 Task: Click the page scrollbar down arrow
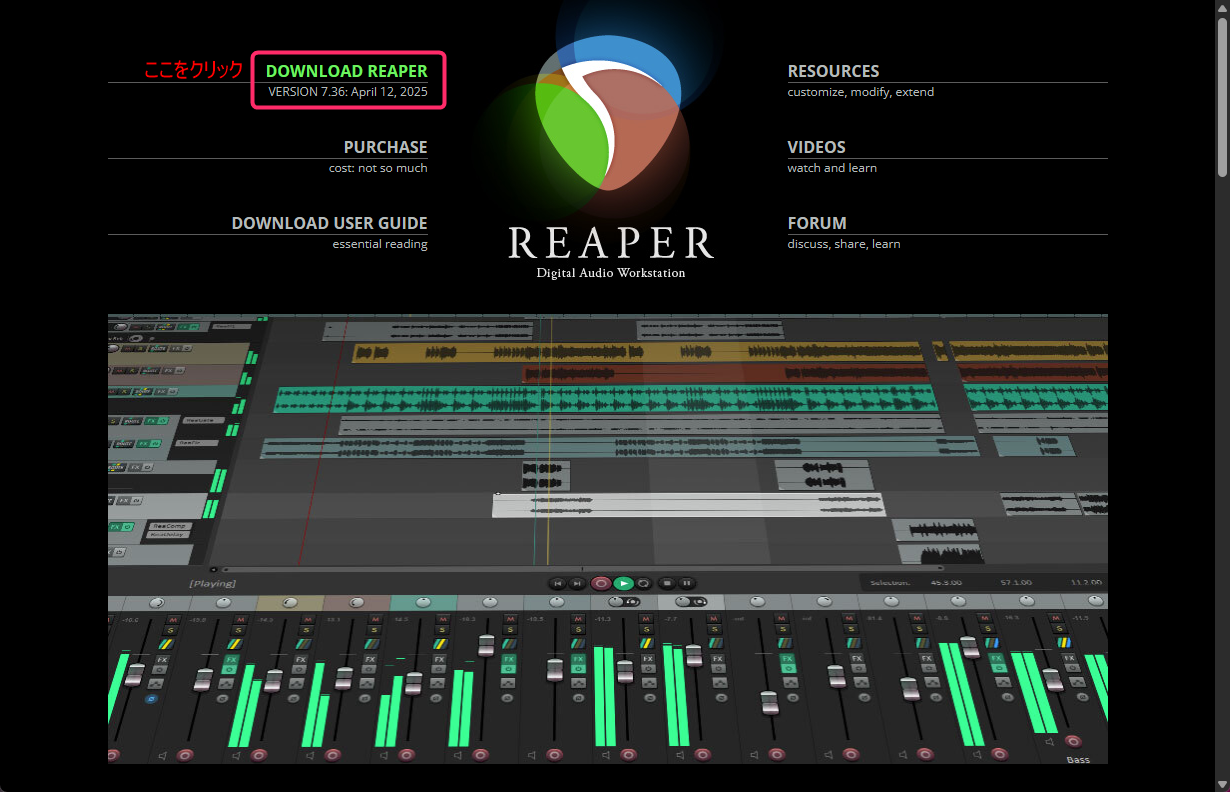click(1222, 784)
